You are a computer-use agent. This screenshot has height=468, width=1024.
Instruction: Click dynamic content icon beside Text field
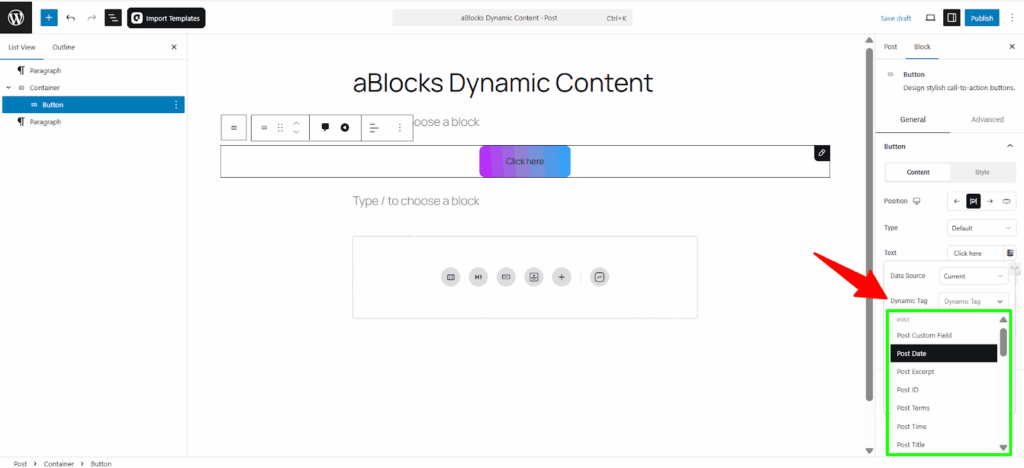click(x=1010, y=253)
